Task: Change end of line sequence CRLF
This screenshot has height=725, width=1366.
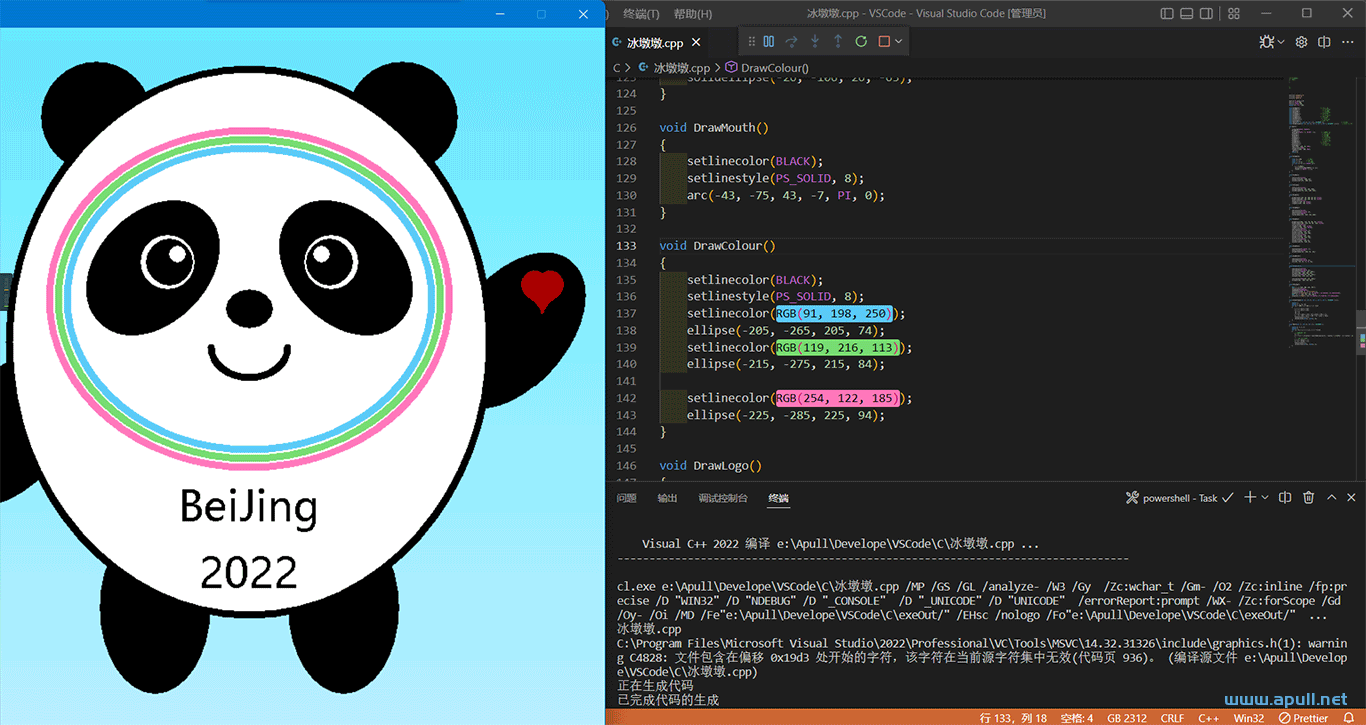Action: pos(1172,717)
